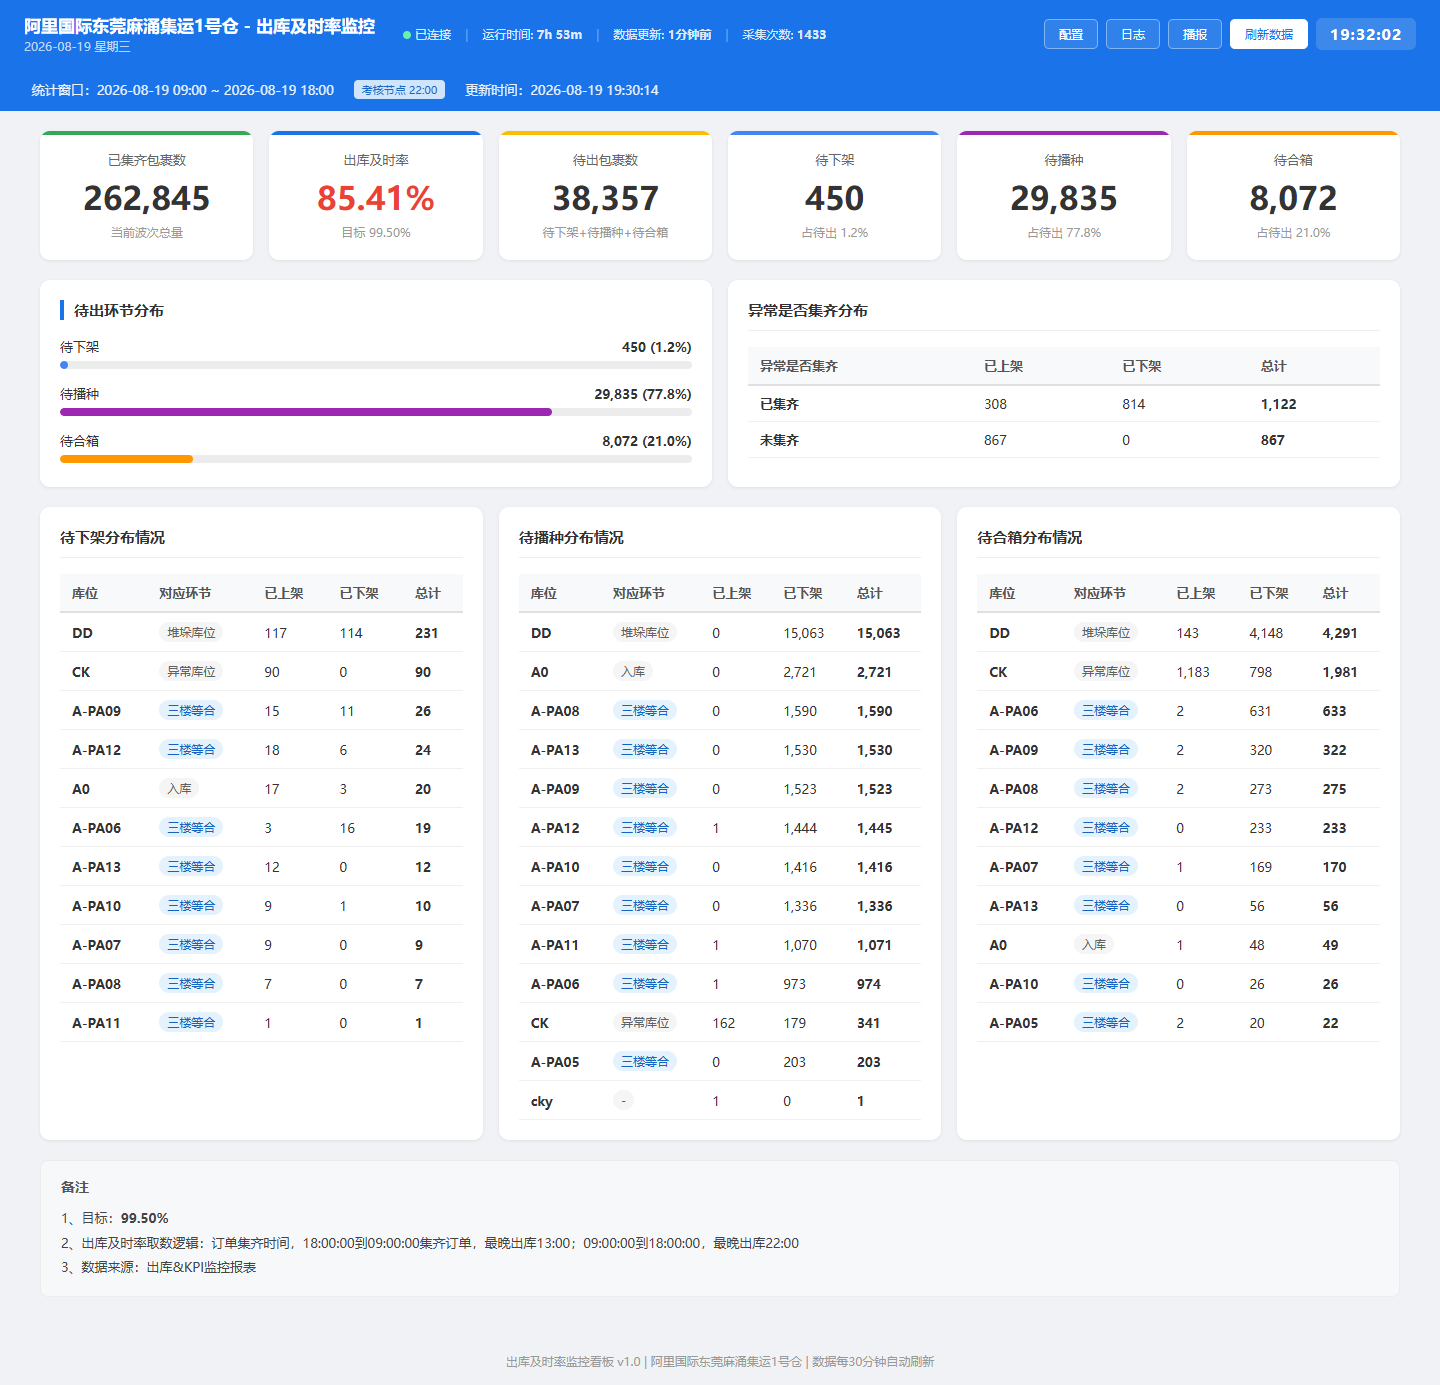Click 异常库位 tag in 待合箱 CK row
The width and height of the screenshot is (1440, 1385).
[x=1106, y=672]
